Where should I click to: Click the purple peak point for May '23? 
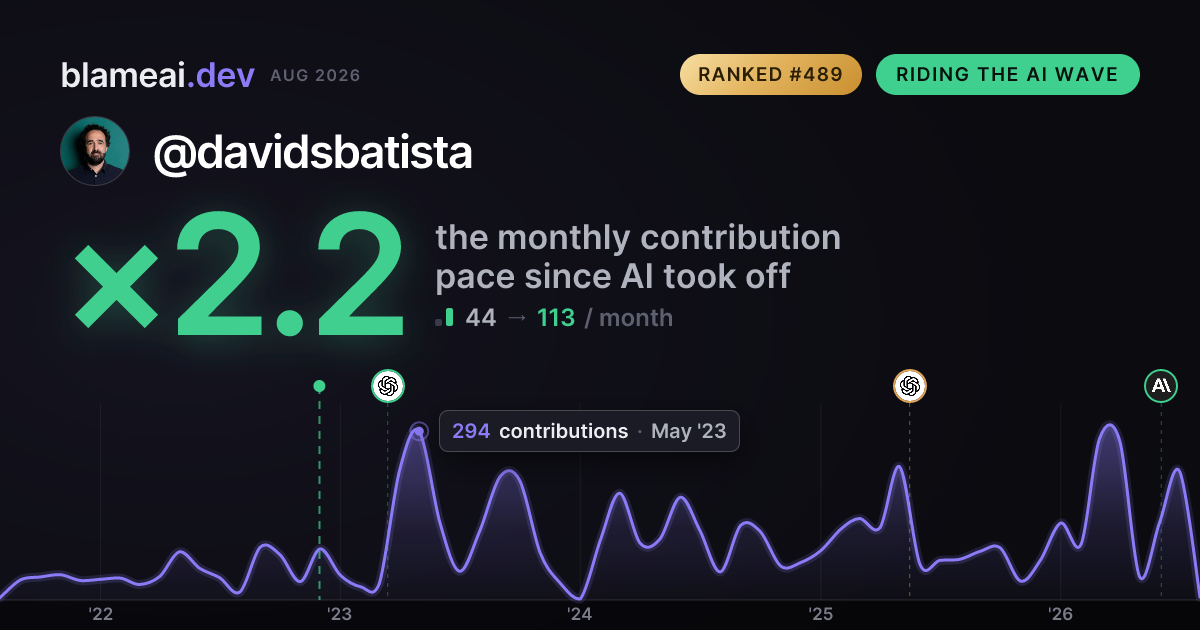point(419,432)
